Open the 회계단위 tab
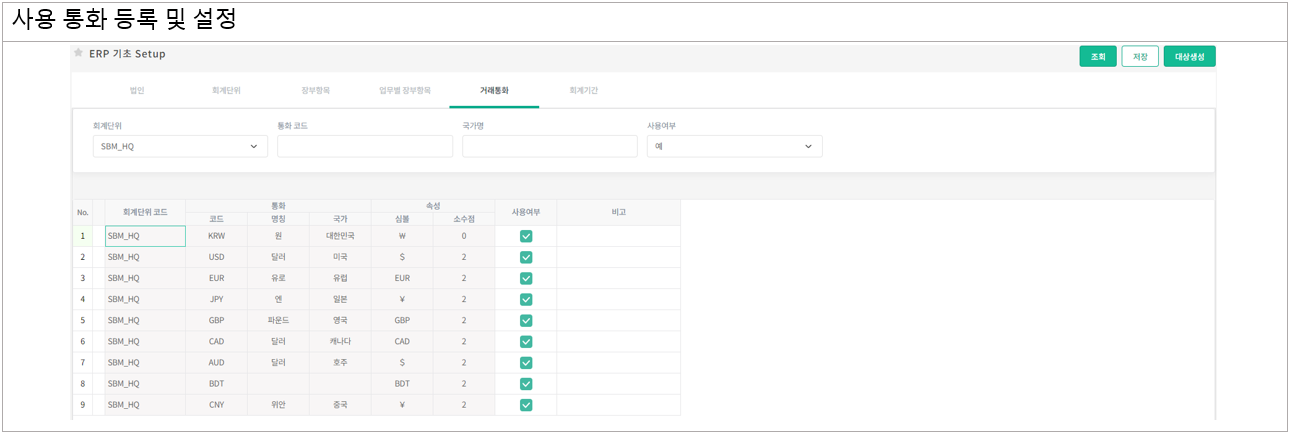 click(x=226, y=90)
